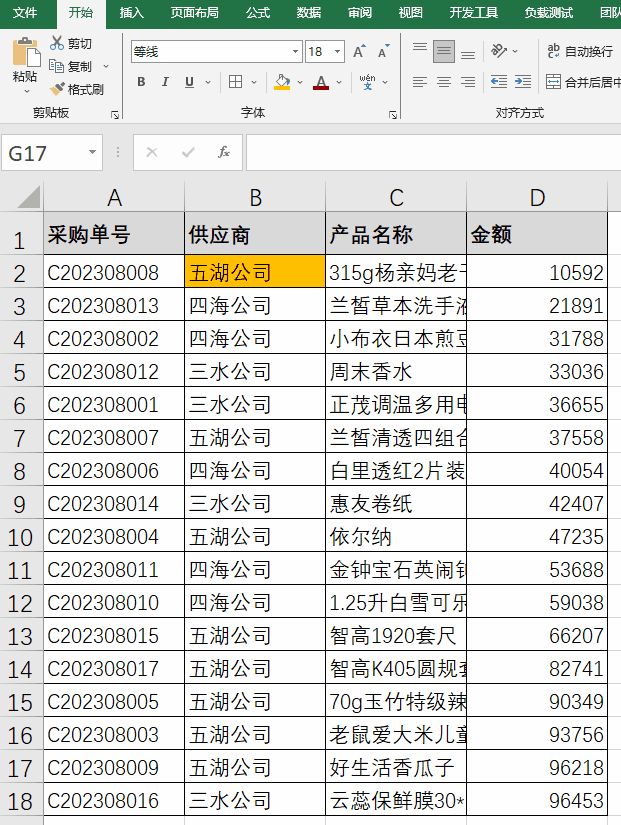This screenshot has height=825, width=621.
Task: Open the font settings dialog launcher
Action: coord(393,114)
